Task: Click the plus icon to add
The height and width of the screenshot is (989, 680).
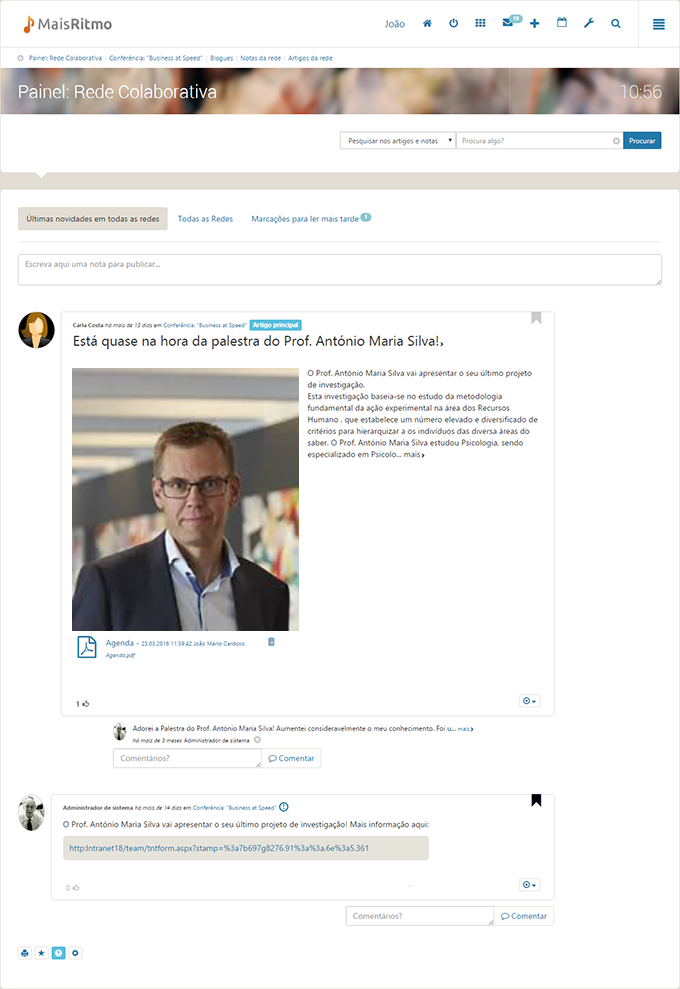Action: (x=534, y=23)
